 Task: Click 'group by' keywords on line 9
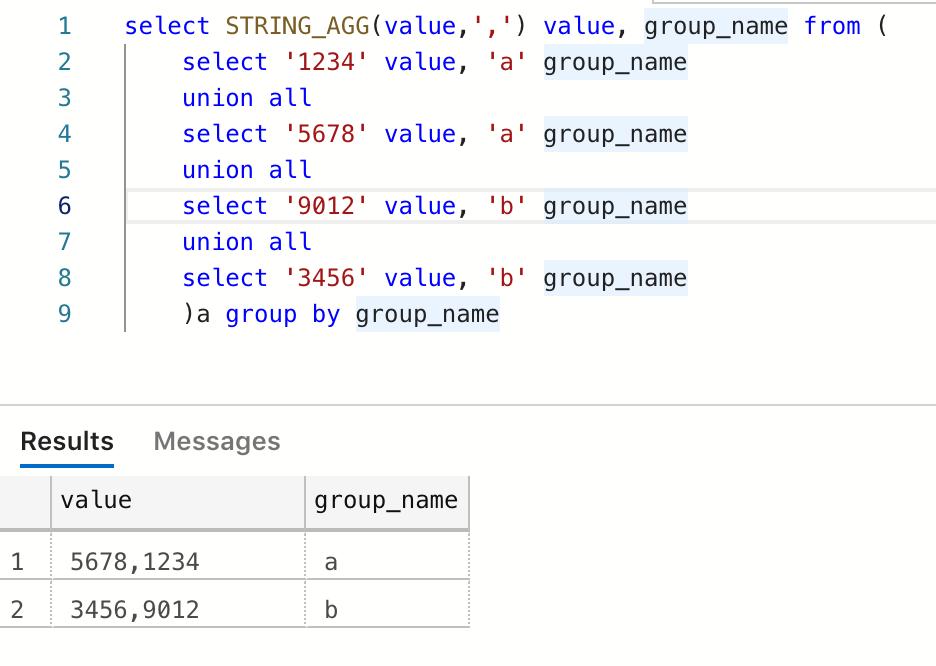(282, 314)
